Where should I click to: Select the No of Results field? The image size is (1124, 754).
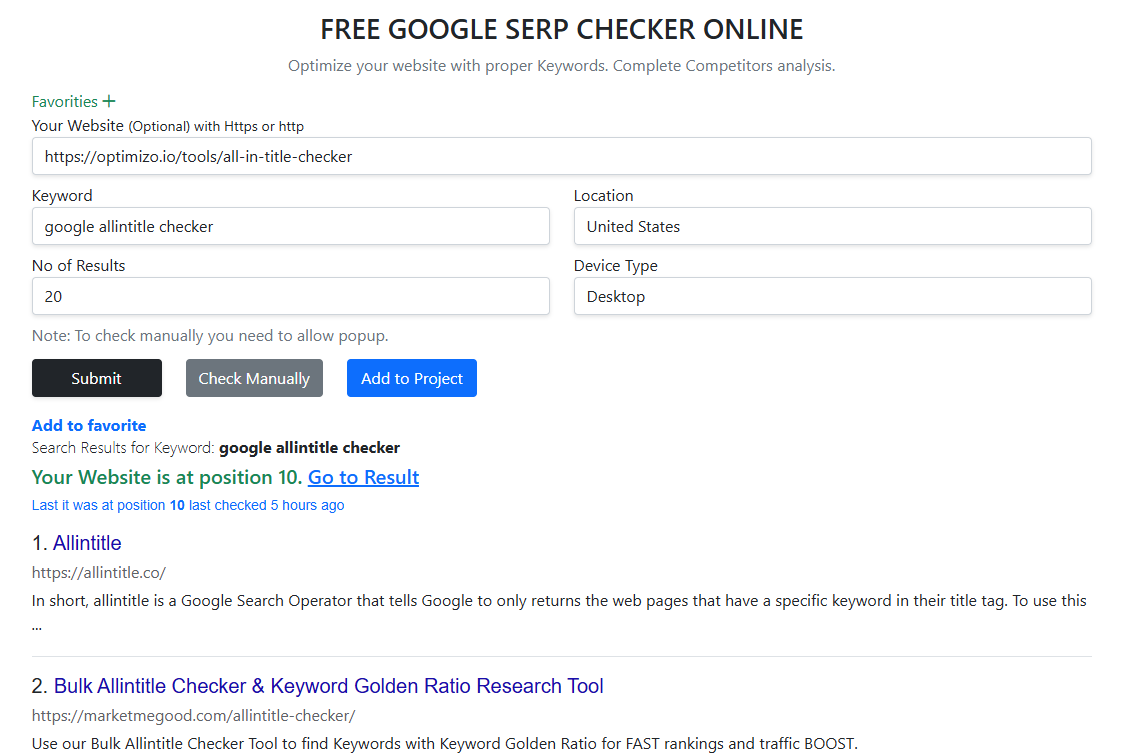point(290,297)
